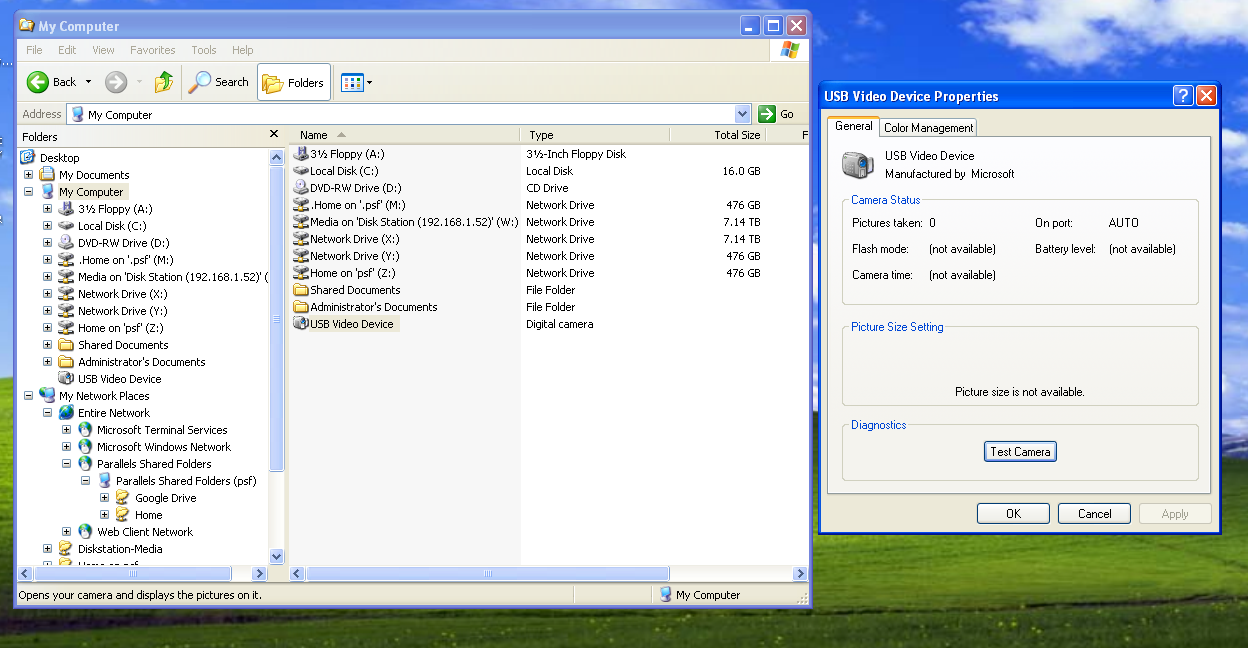Expand Microsoft Windows Network tree node
The width and height of the screenshot is (1248, 648).
[x=67, y=447]
